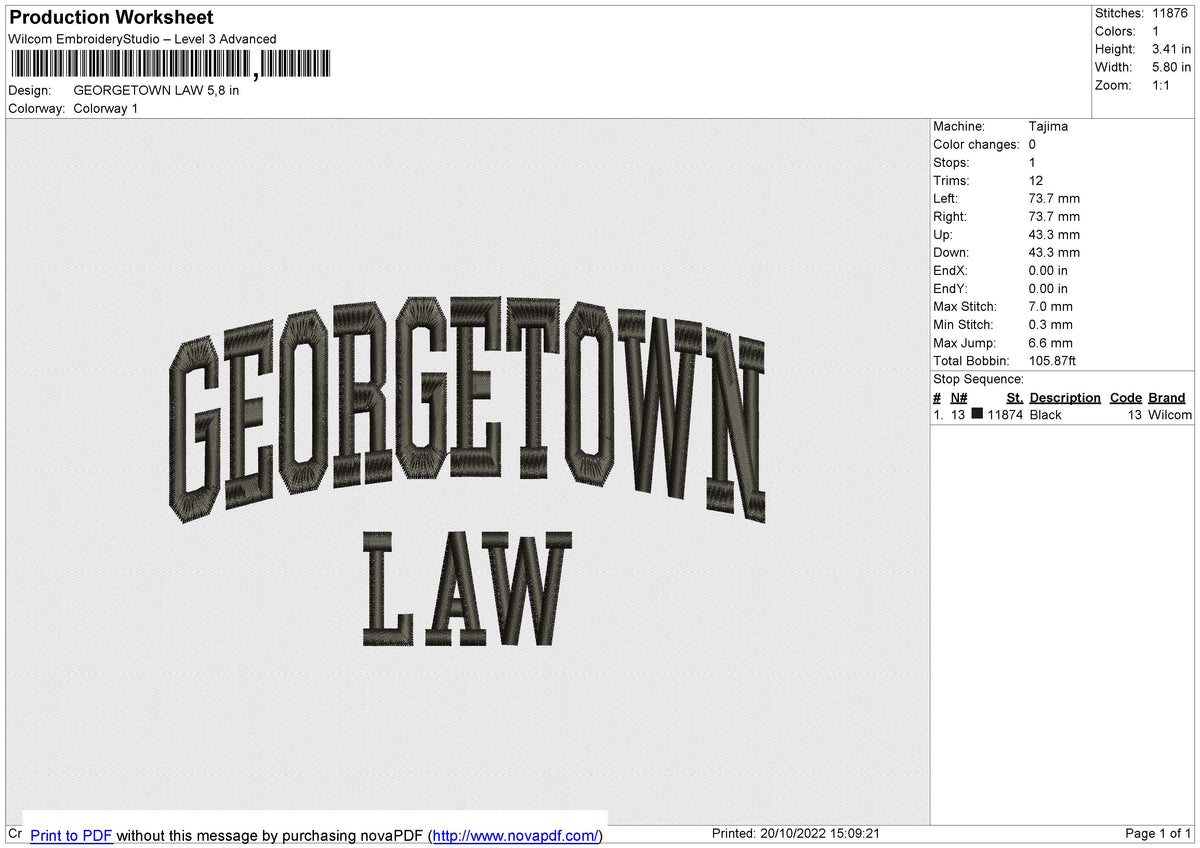Expand the Description column in Stop Sequence
Image resolution: width=1200 pixels, height=848 pixels.
coord(1065,397)
